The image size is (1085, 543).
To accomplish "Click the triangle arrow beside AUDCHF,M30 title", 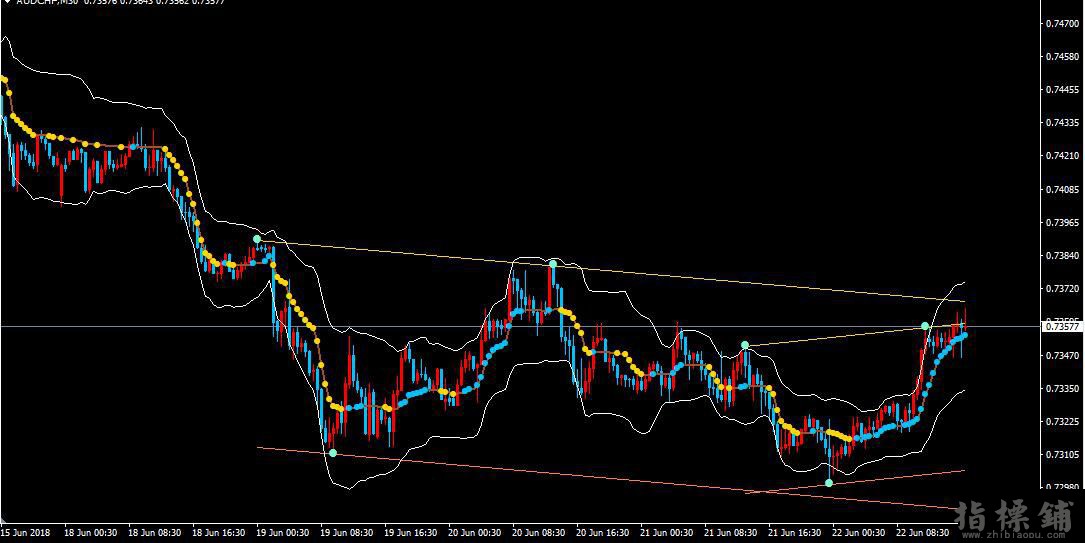I will [7, 1].
